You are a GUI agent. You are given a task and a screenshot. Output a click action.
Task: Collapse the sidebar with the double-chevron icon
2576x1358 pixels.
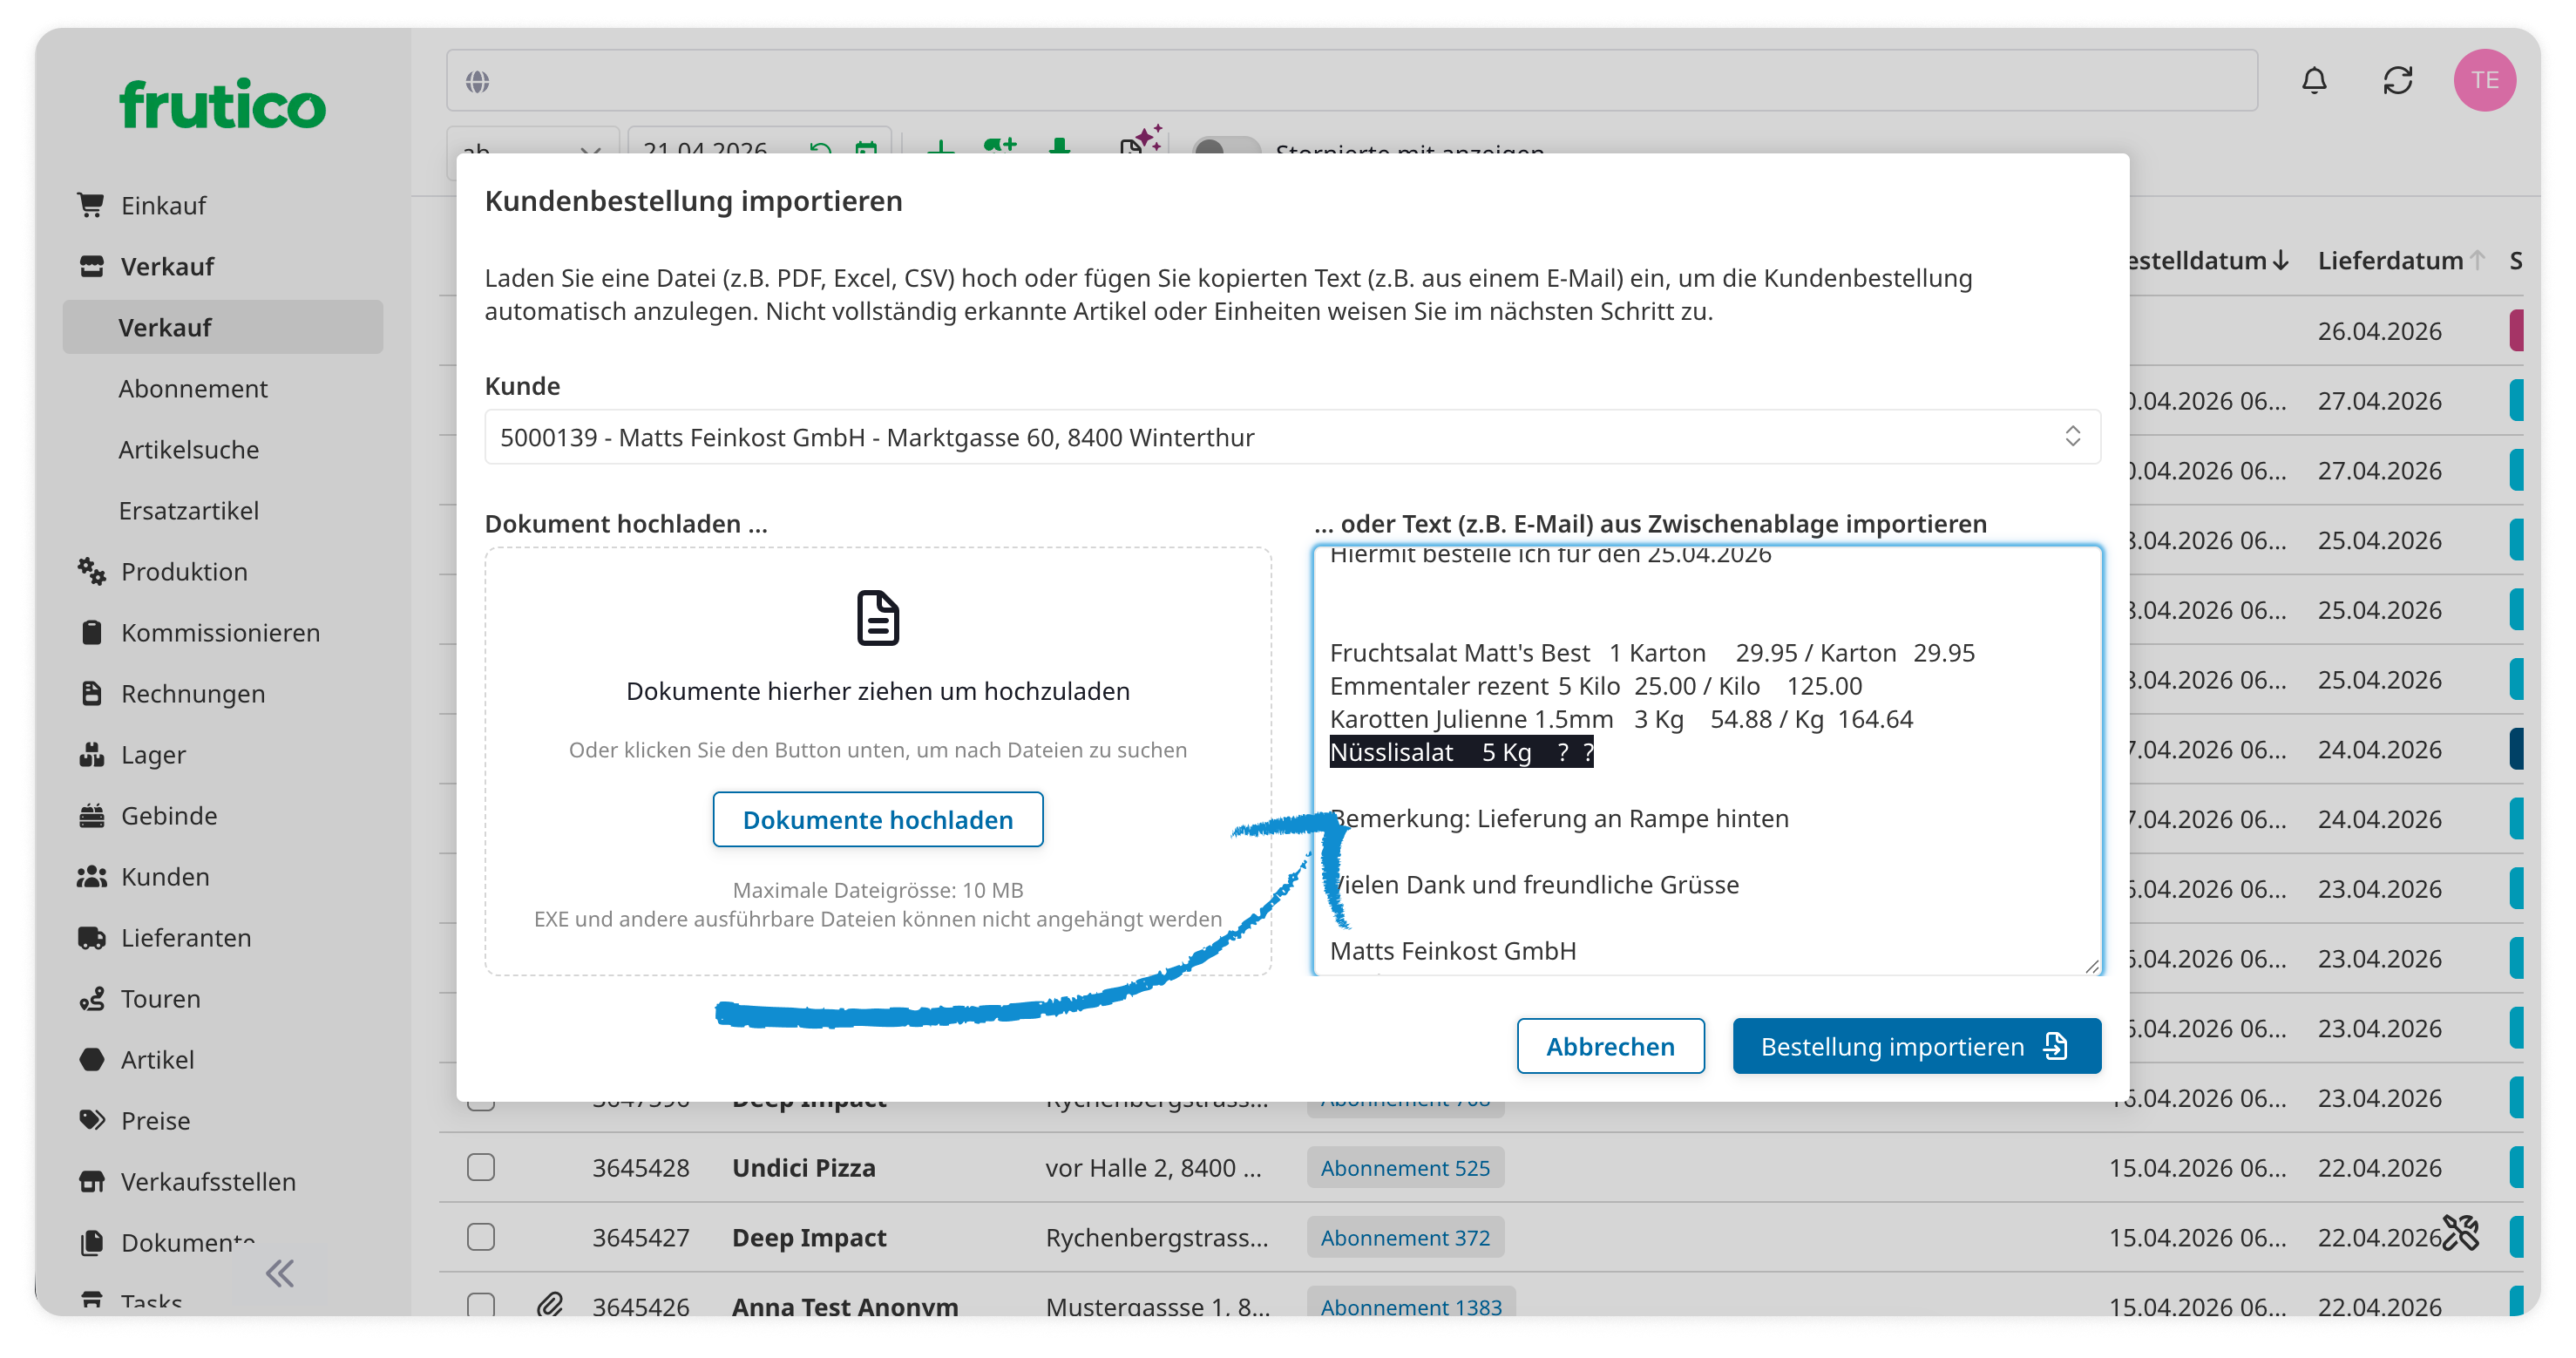click(x=280, y=1273)
